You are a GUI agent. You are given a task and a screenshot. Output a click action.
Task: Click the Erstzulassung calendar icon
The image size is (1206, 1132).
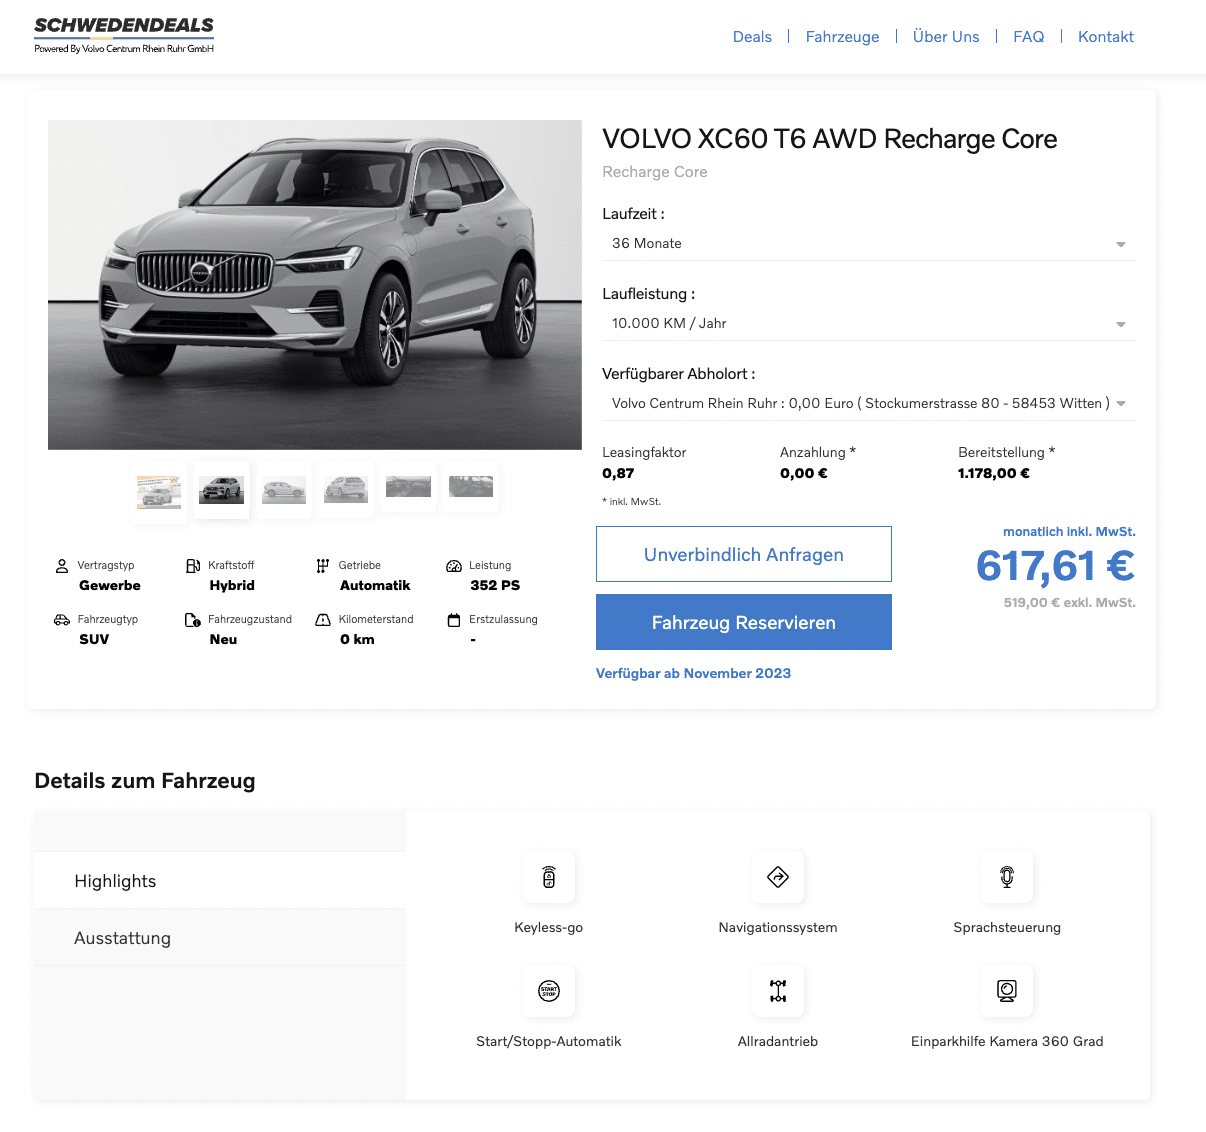[454, 620]
